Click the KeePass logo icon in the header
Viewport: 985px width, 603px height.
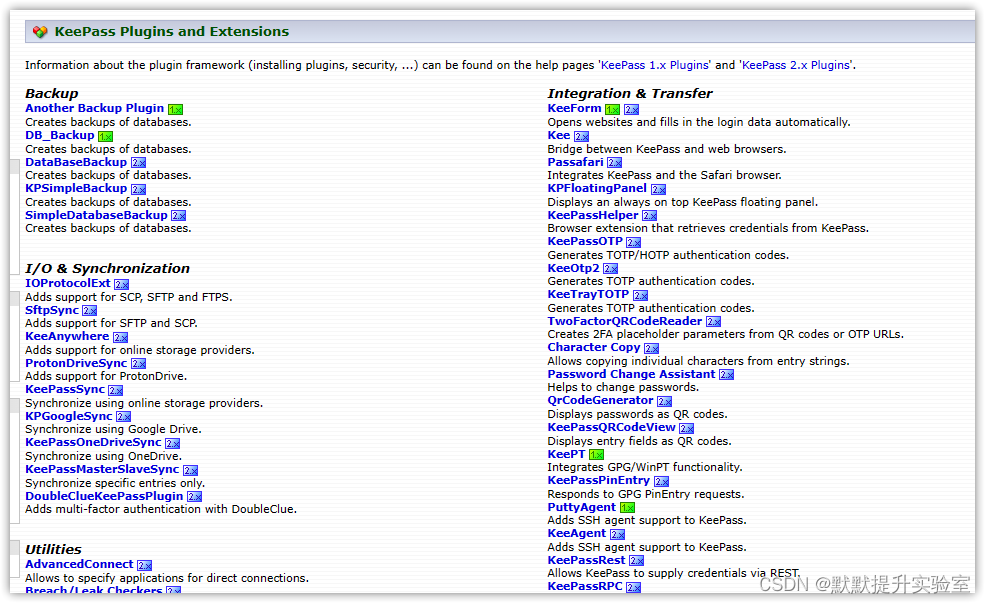click(40, 32)
